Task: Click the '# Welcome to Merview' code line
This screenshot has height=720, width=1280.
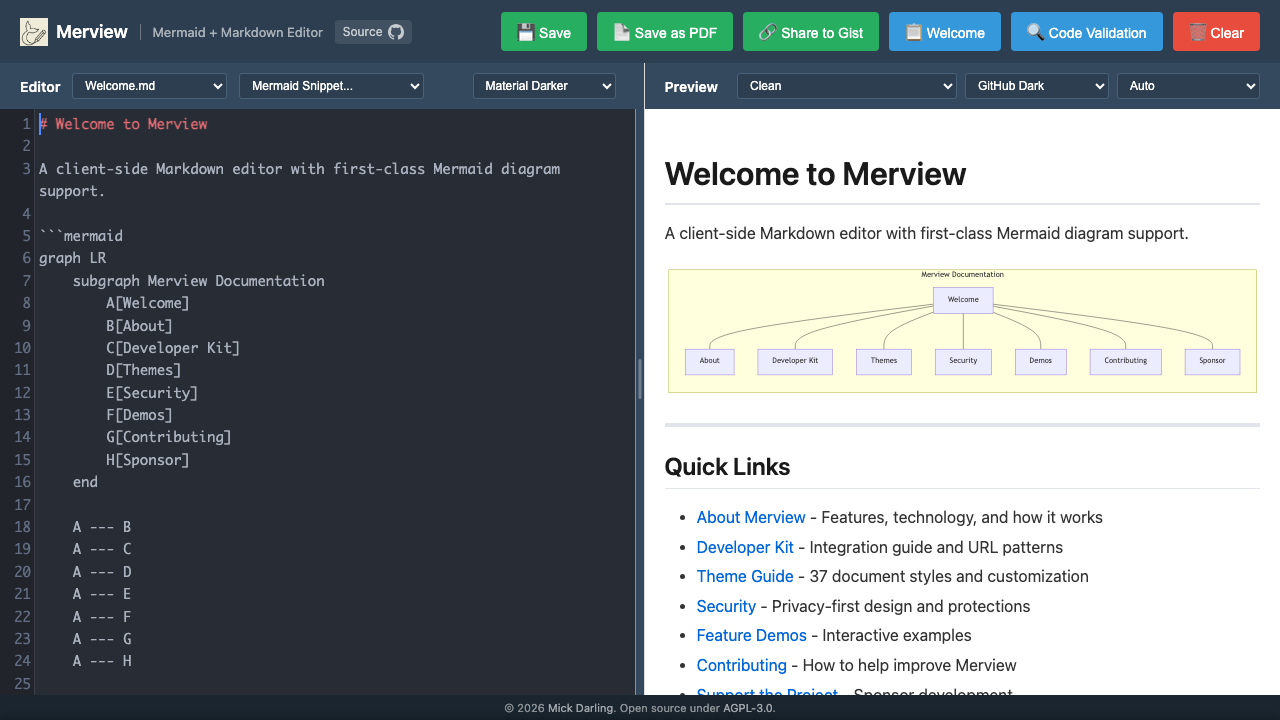Action: coord(123,124)
